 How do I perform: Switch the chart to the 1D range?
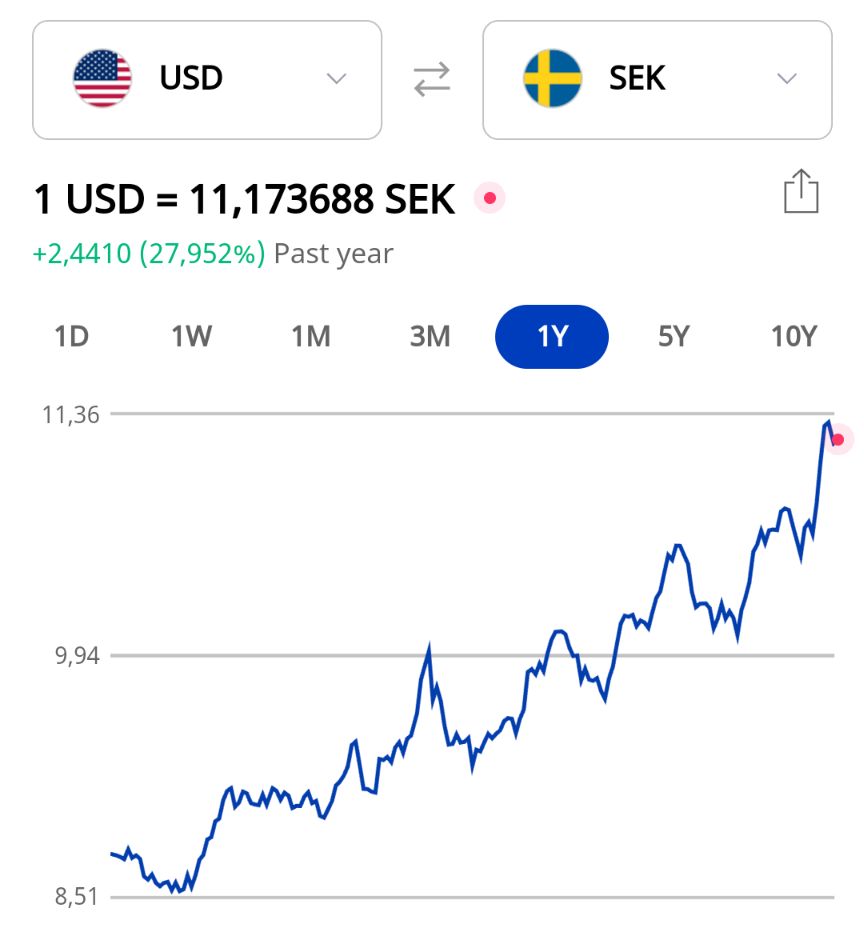click(x=71, y=337)
